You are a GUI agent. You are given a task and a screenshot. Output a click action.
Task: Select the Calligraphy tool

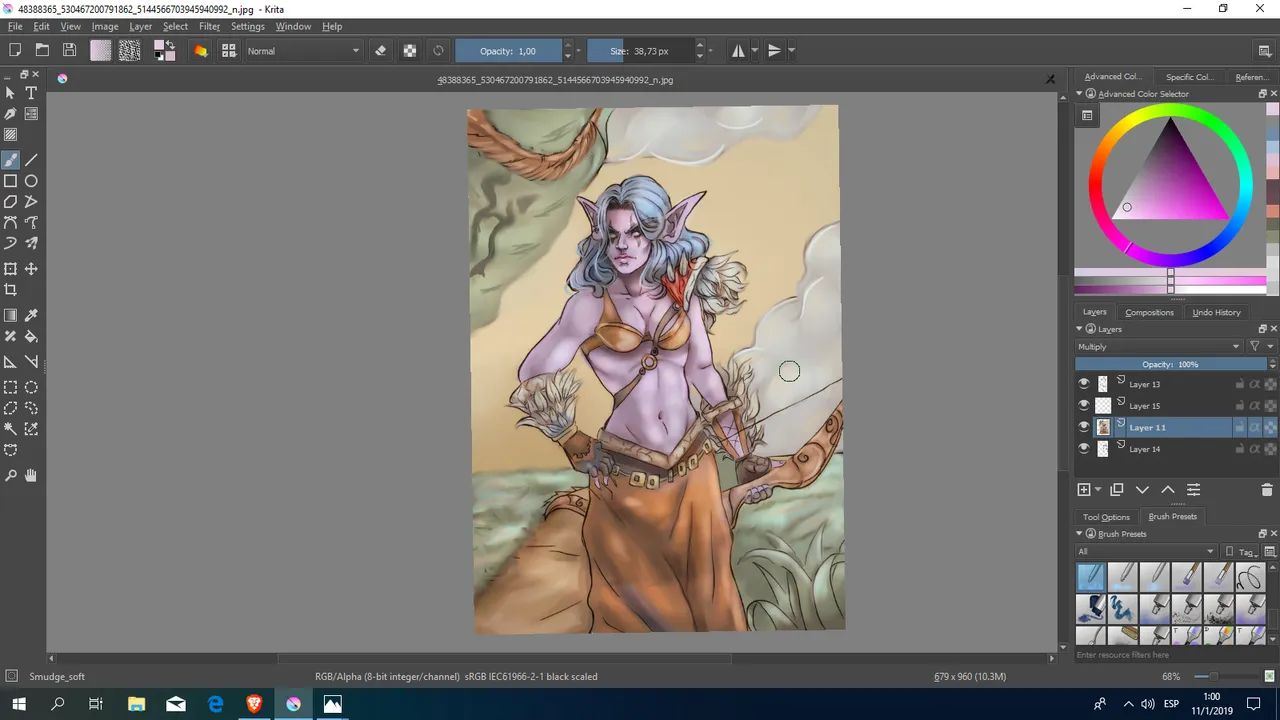[x=10, y=114]
